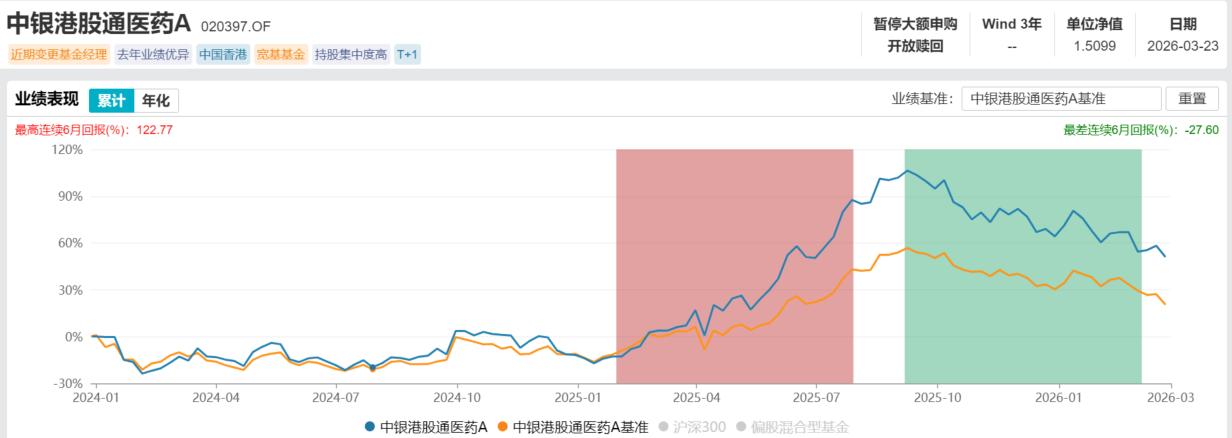
Task: Select the 累计 tab
Action: pyautogui.click(x=110, y=100)
